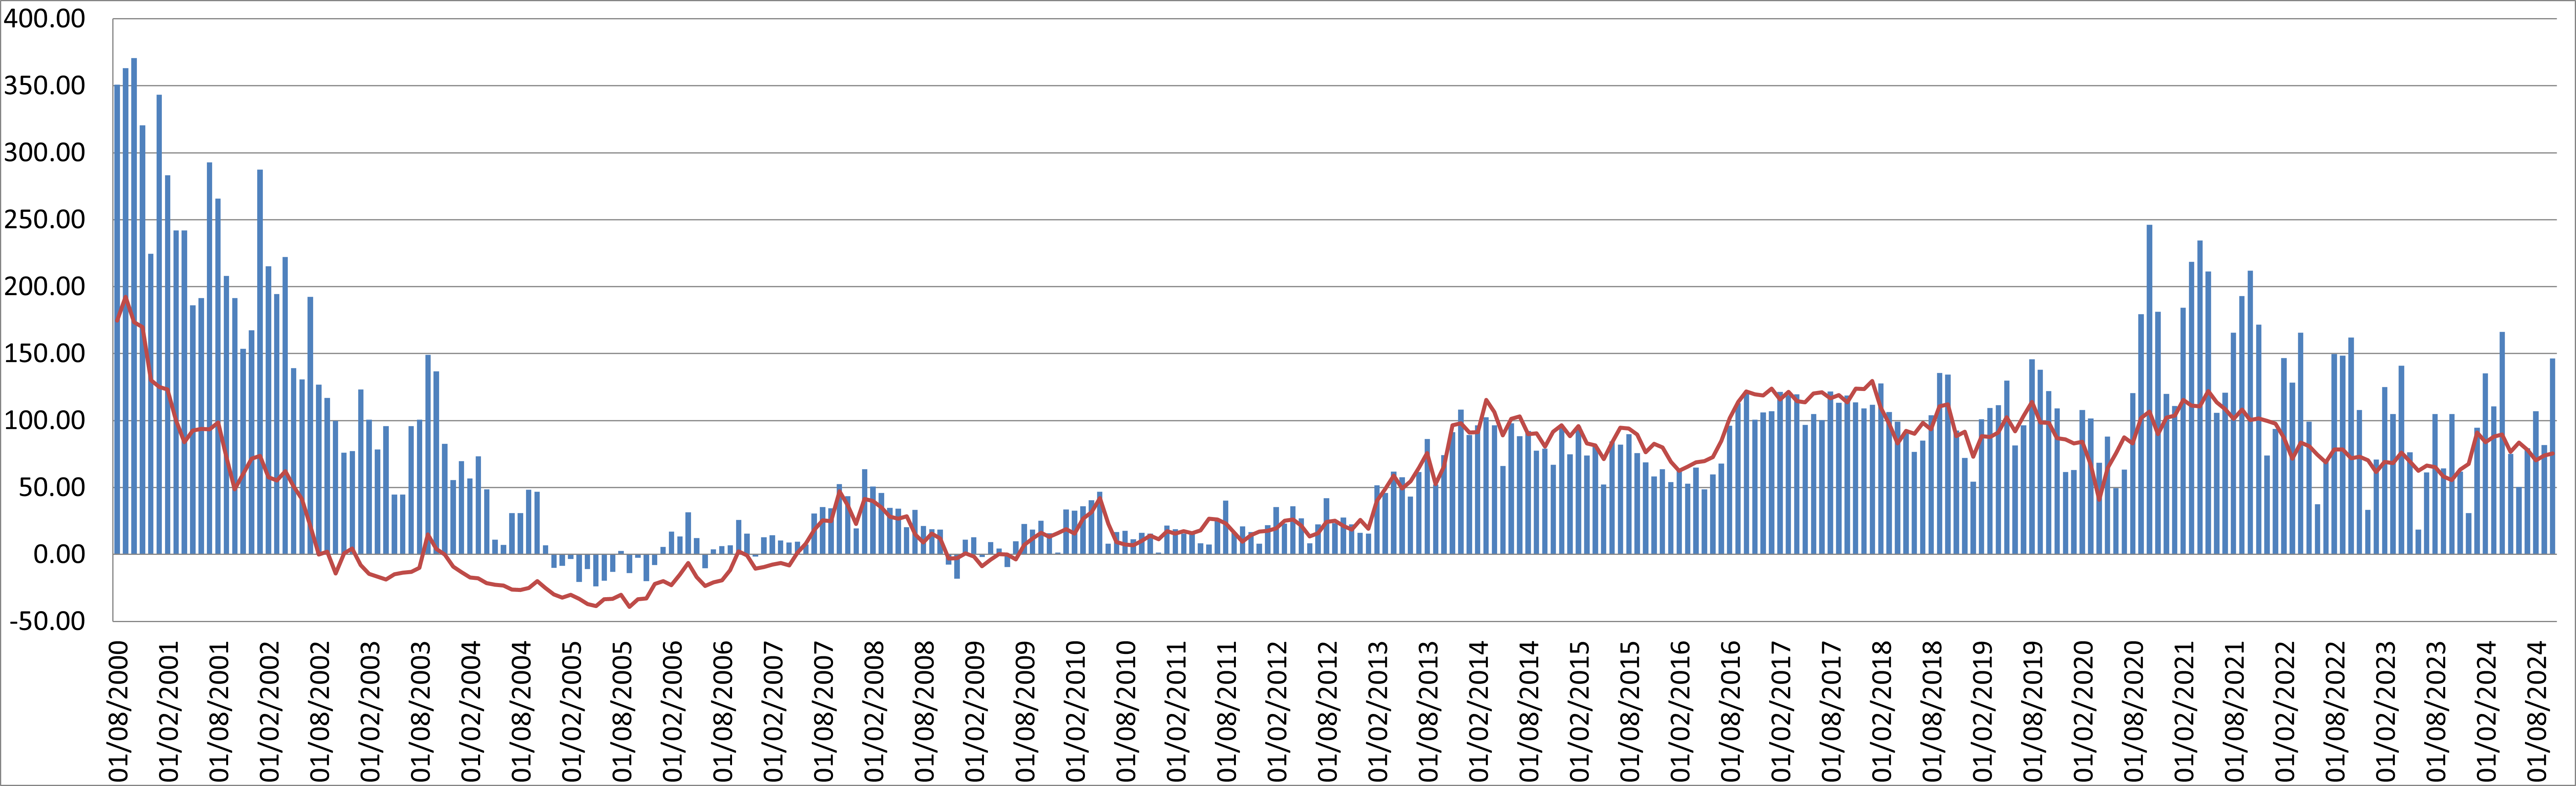Screen dimensions: 2576x786
Task: Select the 01/02/2003 date label
Action: 370,712
